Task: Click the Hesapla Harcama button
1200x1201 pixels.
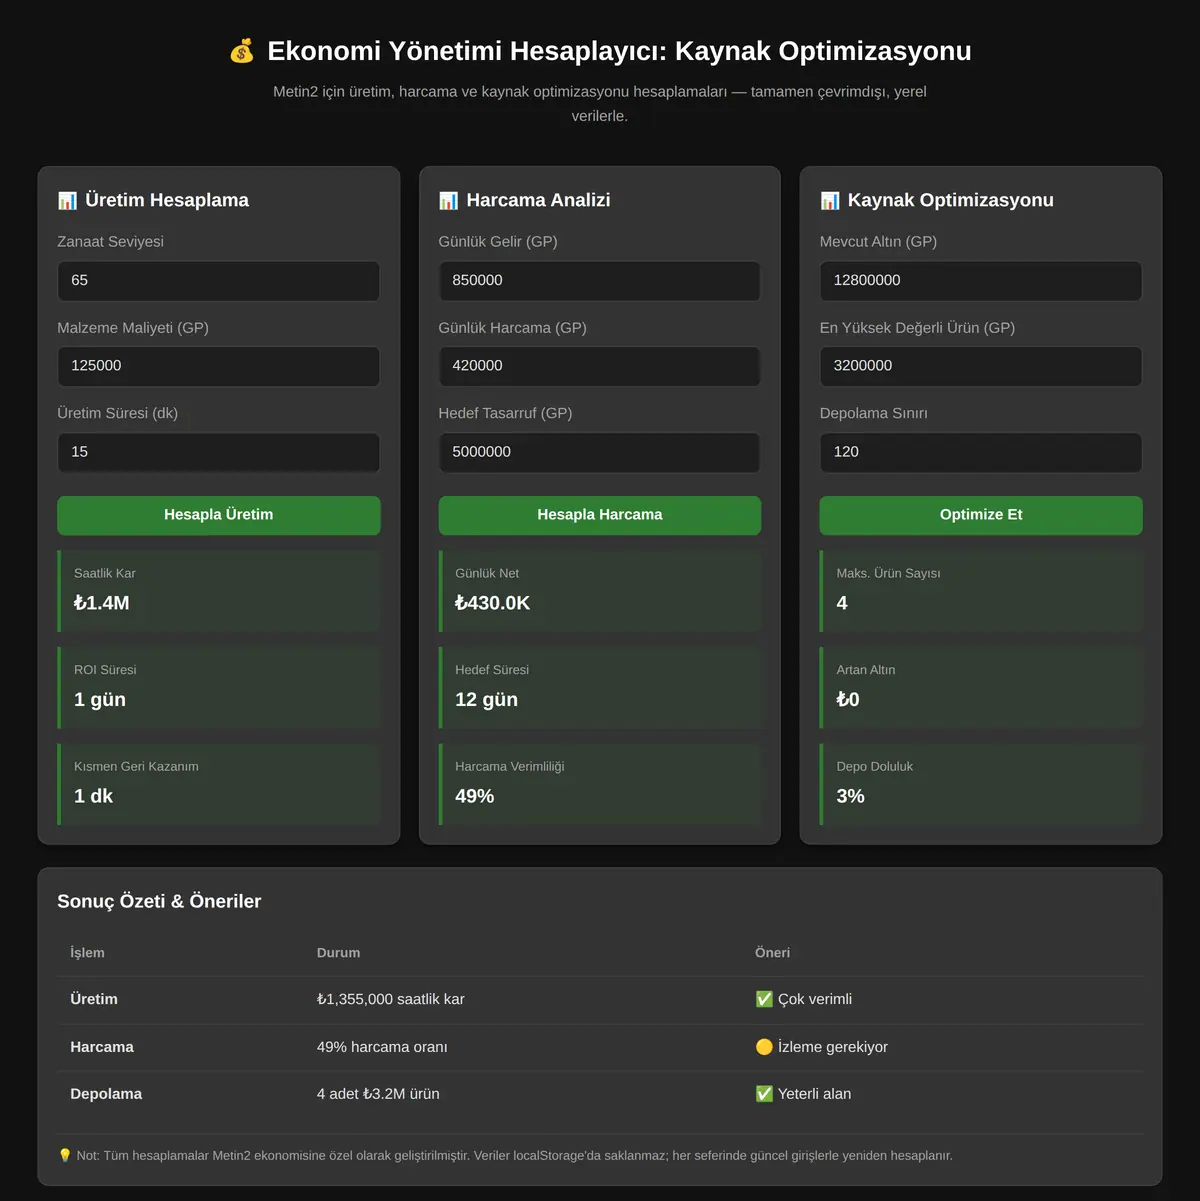Action: click(x=600, y=515)
